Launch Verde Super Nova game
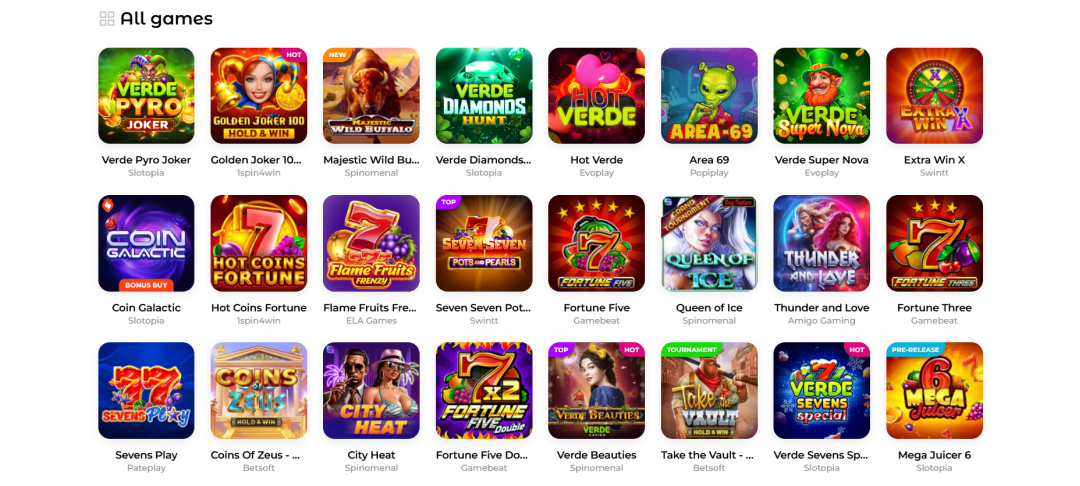The image size is (1080, 486). (822, 96)
